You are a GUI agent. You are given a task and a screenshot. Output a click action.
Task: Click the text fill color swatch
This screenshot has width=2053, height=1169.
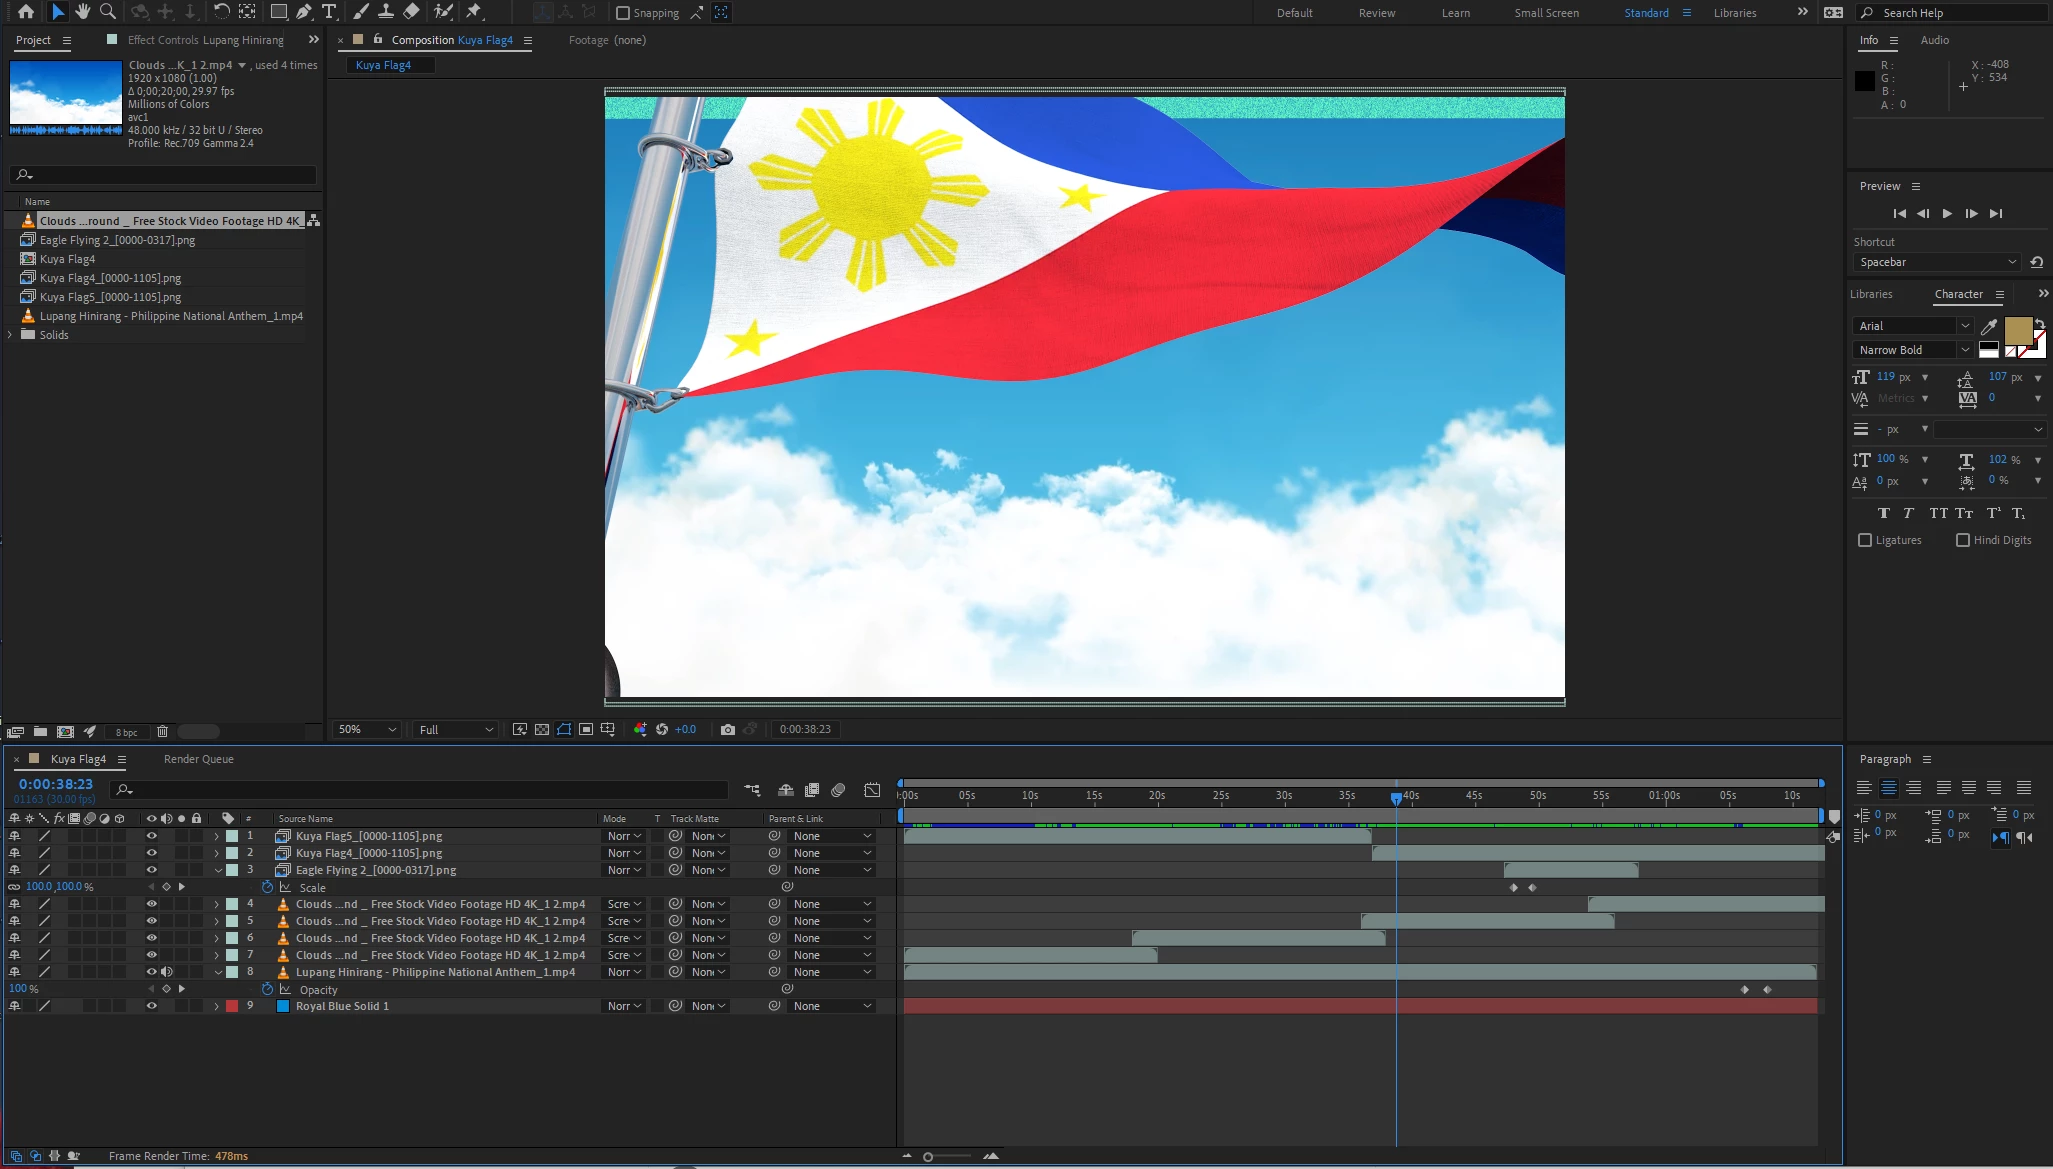[2018, 329]
